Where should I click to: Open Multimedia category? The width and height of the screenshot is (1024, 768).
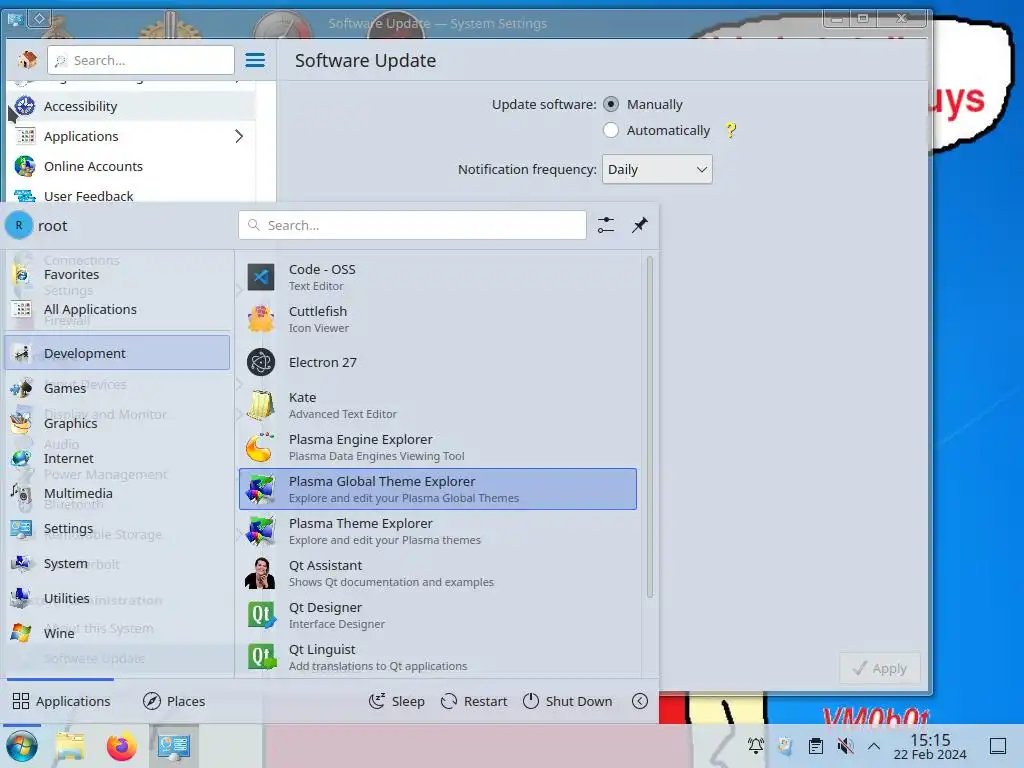tap(118, 493)
